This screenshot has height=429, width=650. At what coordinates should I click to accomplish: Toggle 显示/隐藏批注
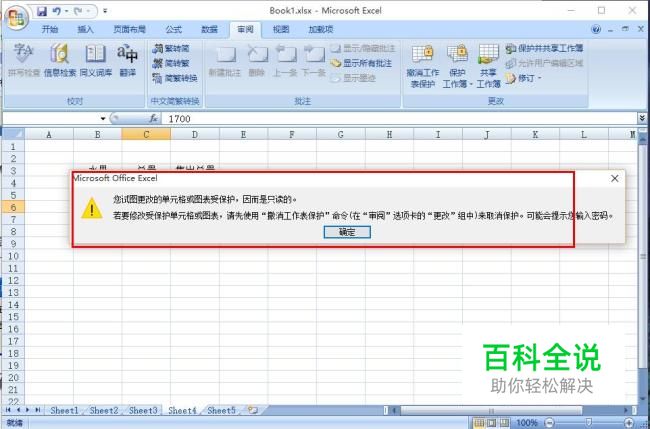point(363,48)
